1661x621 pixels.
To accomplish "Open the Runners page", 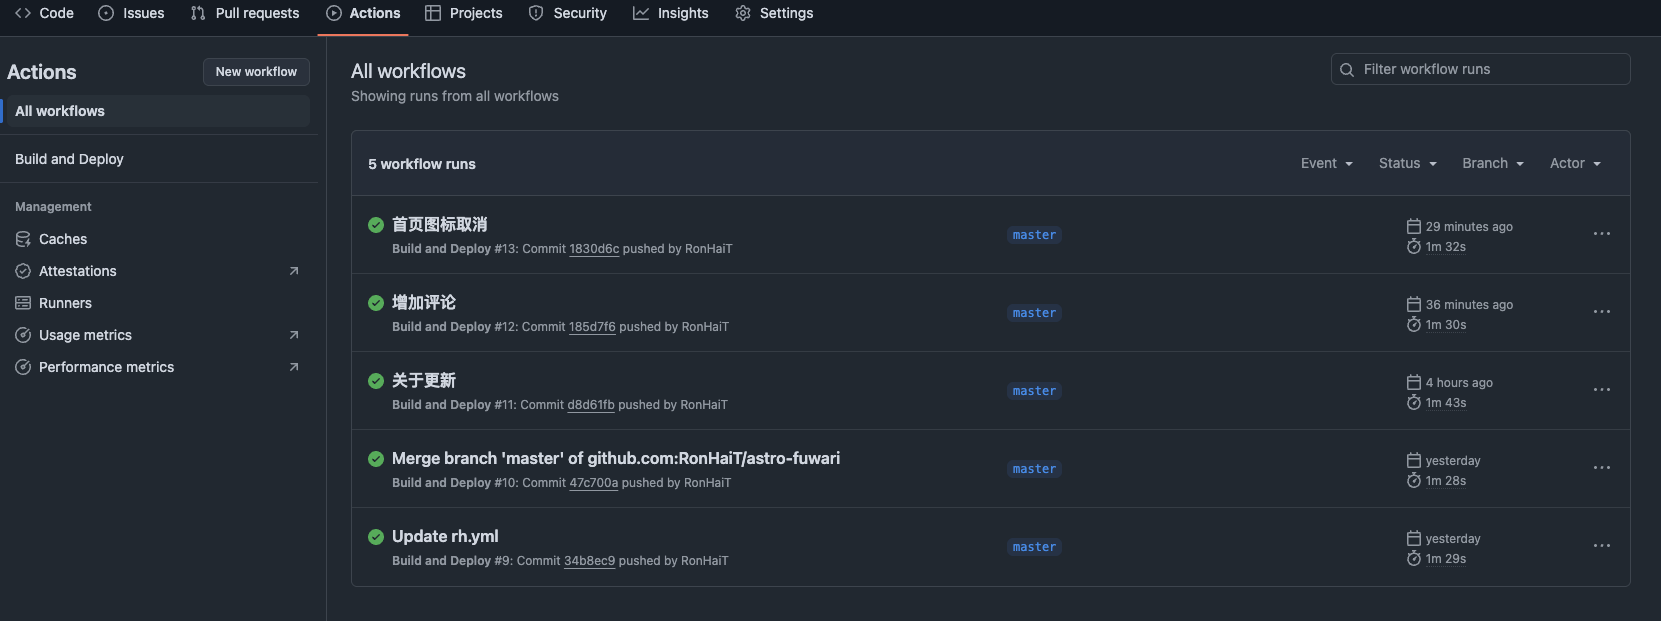I will (x=156, y=303).
